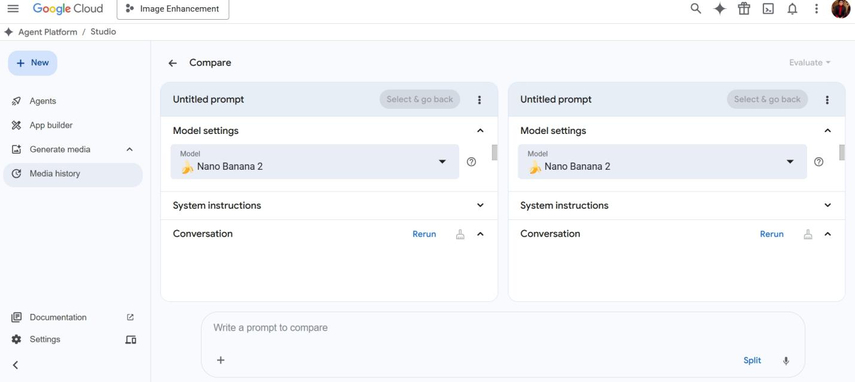The width and height of the screenshot is (855, 382).
Task: Click the devices icon beside Settings
Action: pos(130,339)
